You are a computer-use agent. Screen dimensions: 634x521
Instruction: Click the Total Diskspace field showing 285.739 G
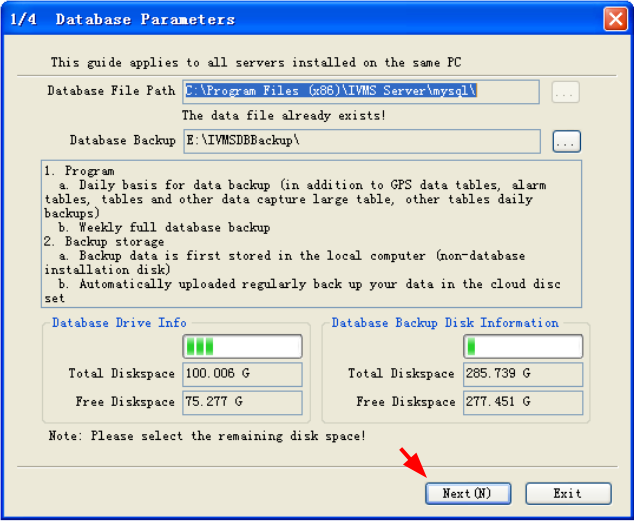523,374
